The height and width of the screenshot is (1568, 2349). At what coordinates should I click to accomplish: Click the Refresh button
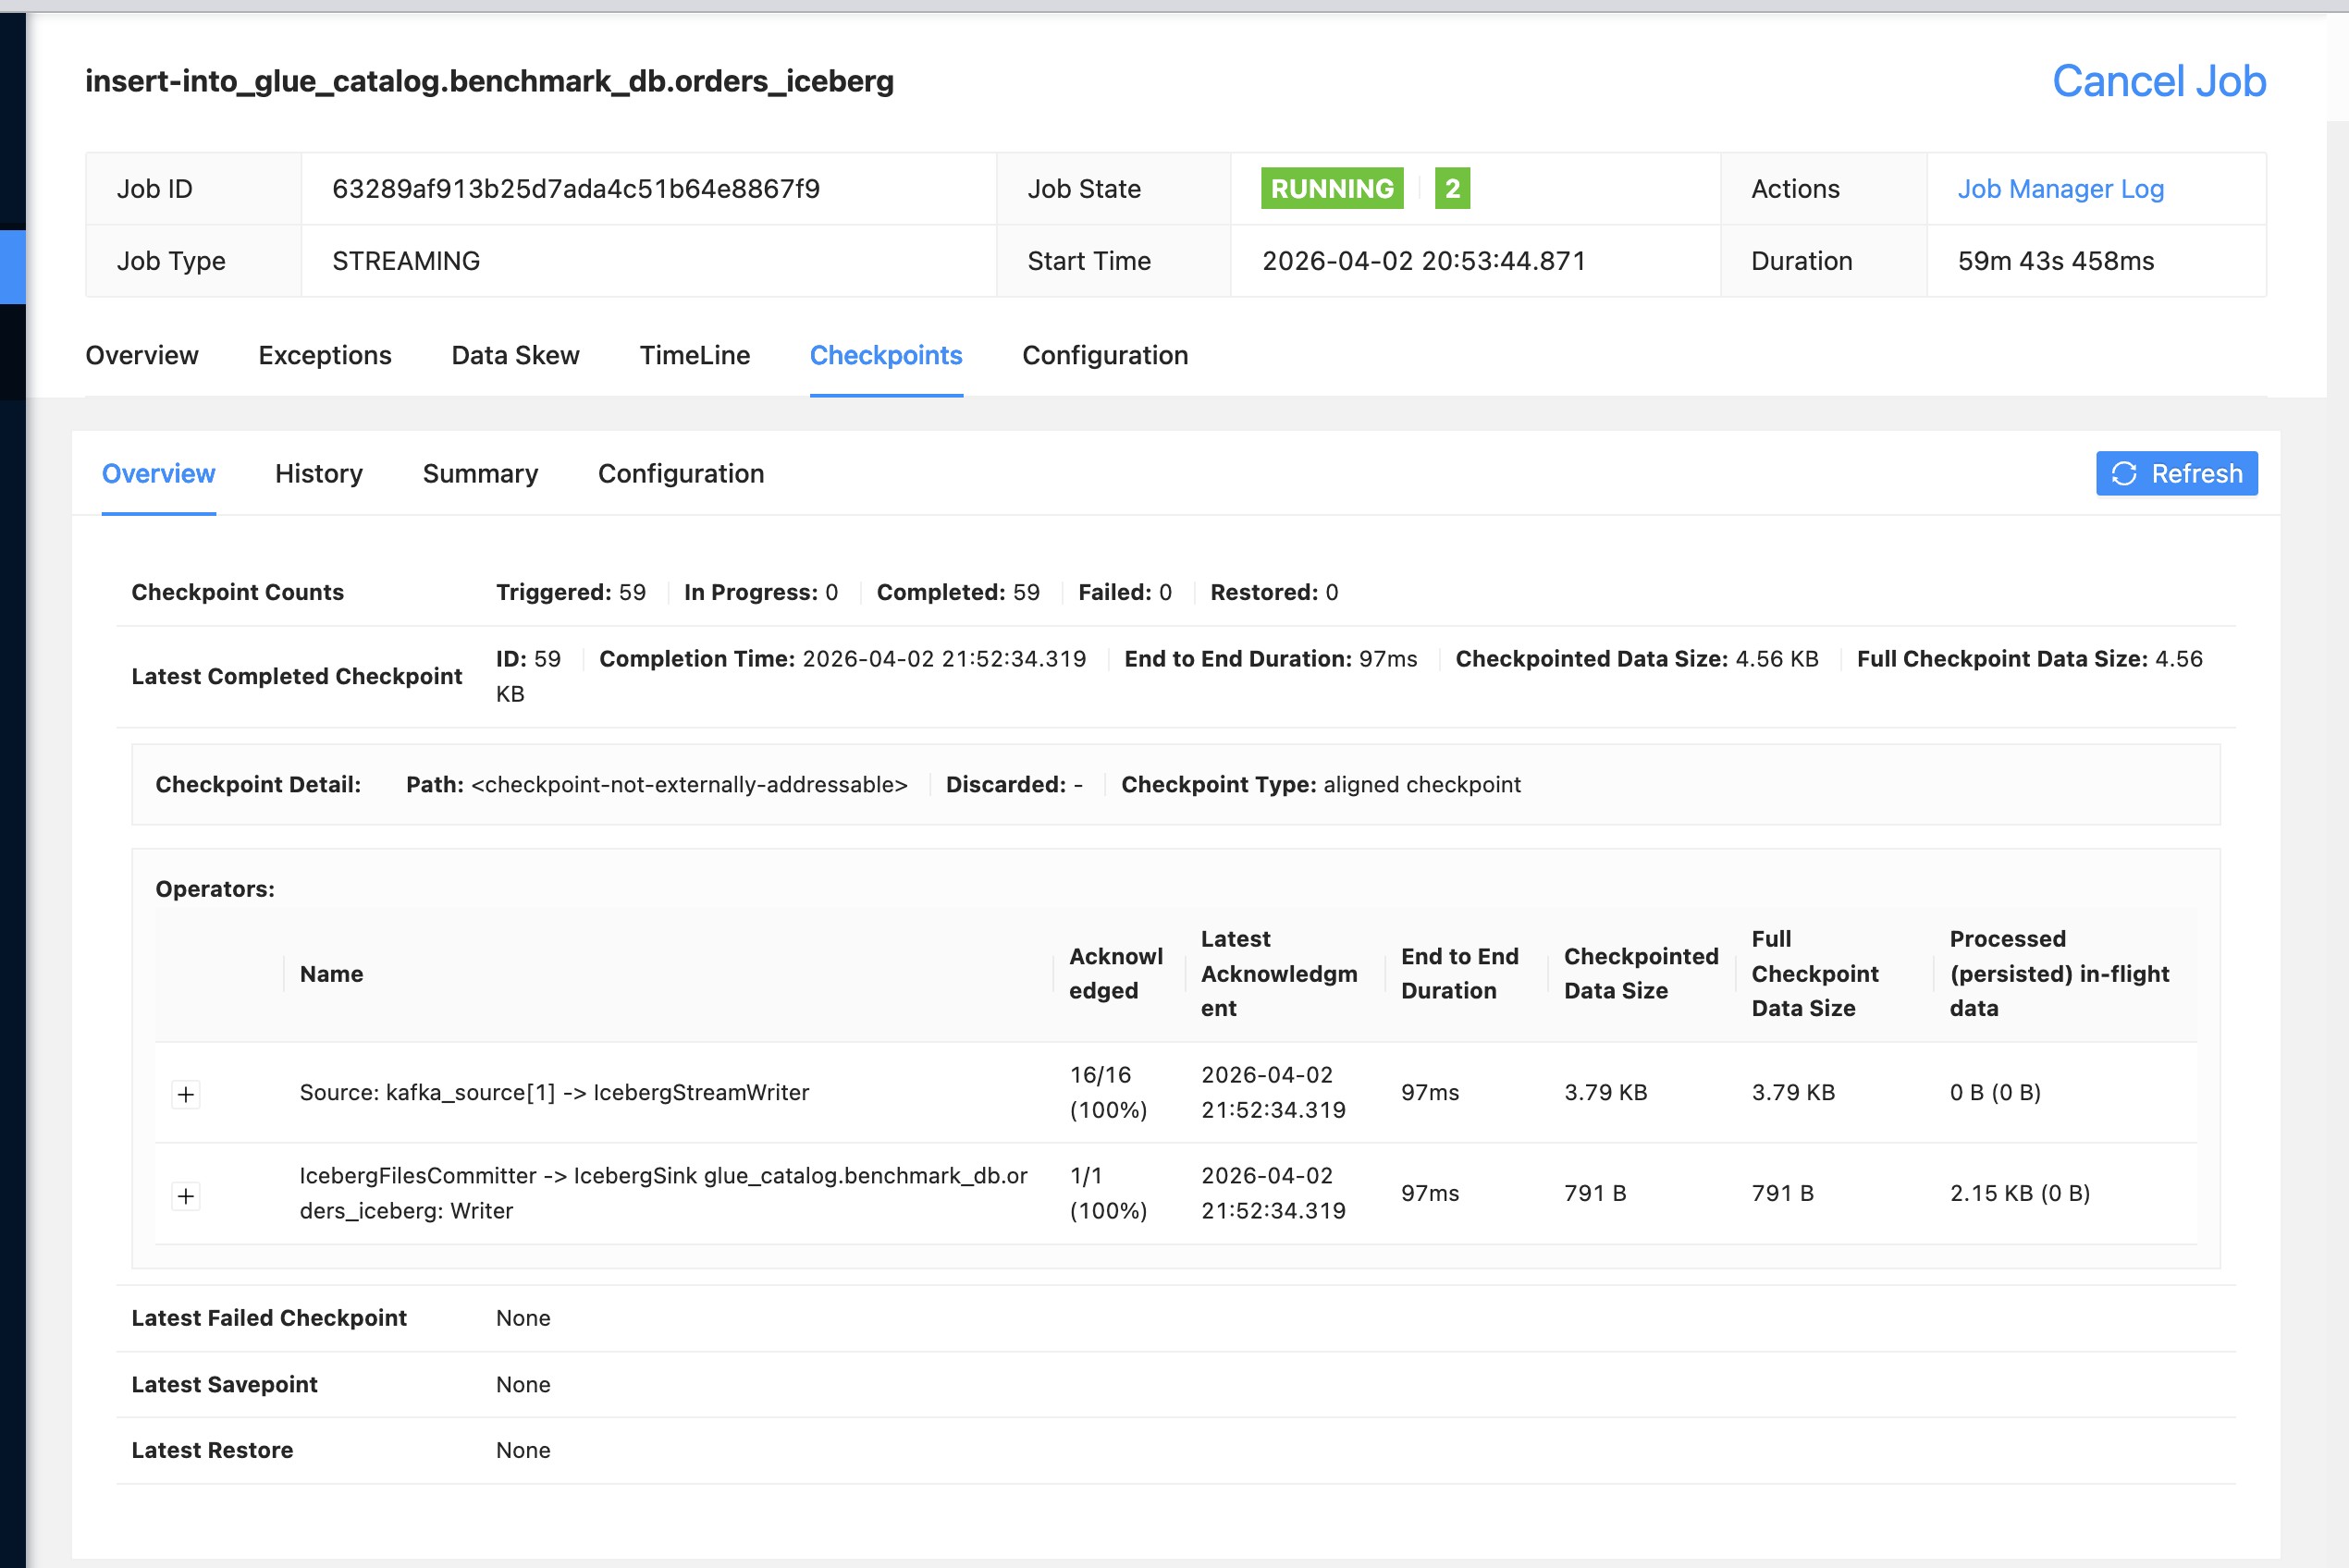click(2176, 473)
